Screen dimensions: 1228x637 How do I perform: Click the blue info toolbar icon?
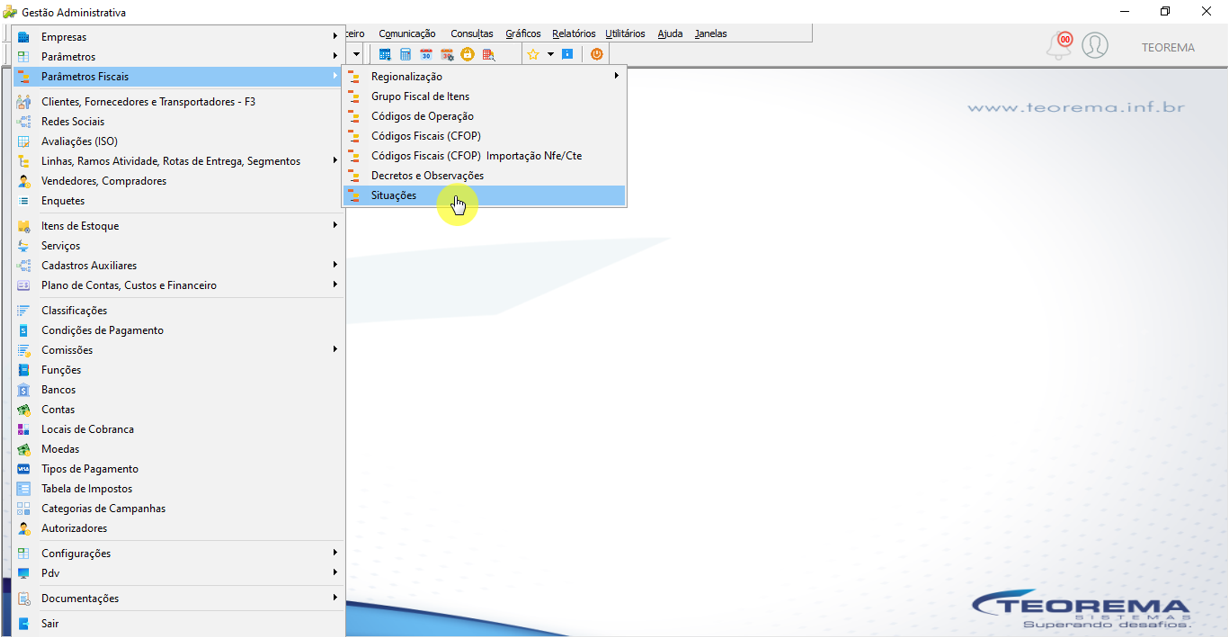(x=567, y=54)
